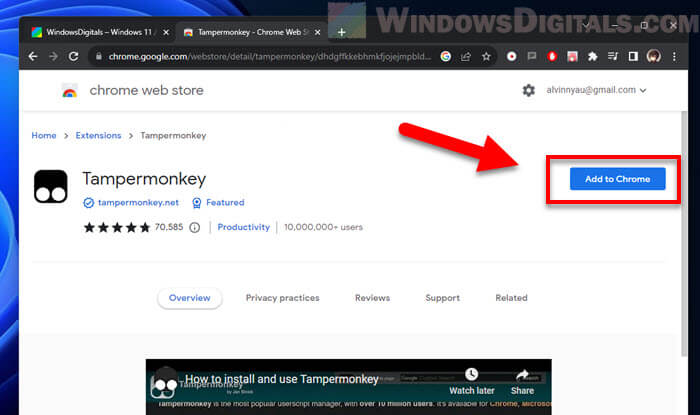Play the How to install Tampermonkey video
The height and width of the screenshot is (415, 700).
pyautogui.click(x=348, y=387)
